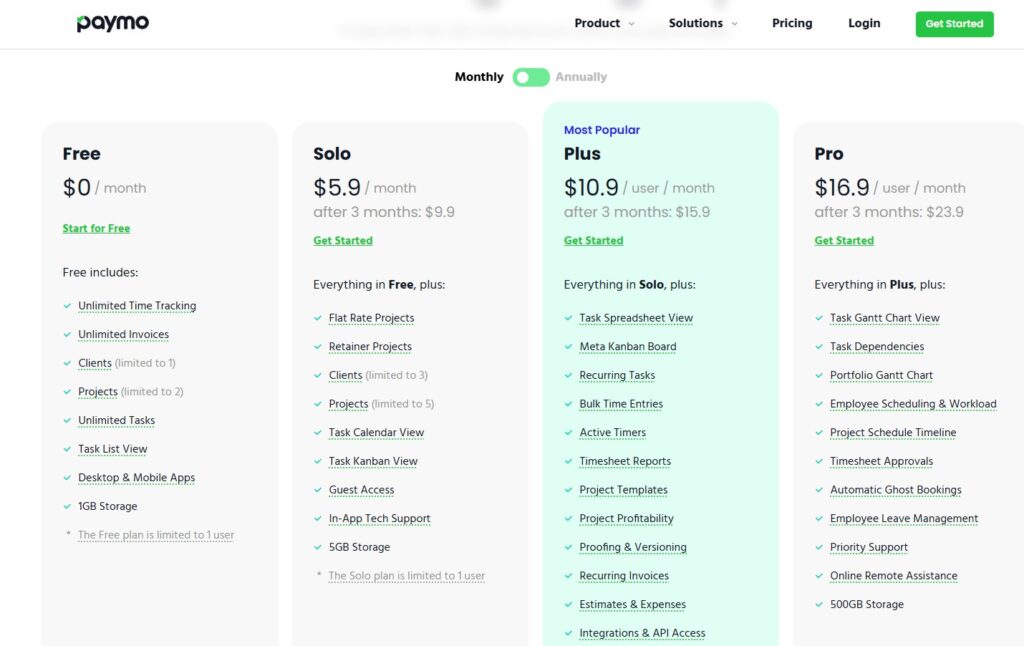This screenshot has width=1024, height=646.
Task: Click the checkmark beside Meta Kanban Board
Action: tap(568, 347)
